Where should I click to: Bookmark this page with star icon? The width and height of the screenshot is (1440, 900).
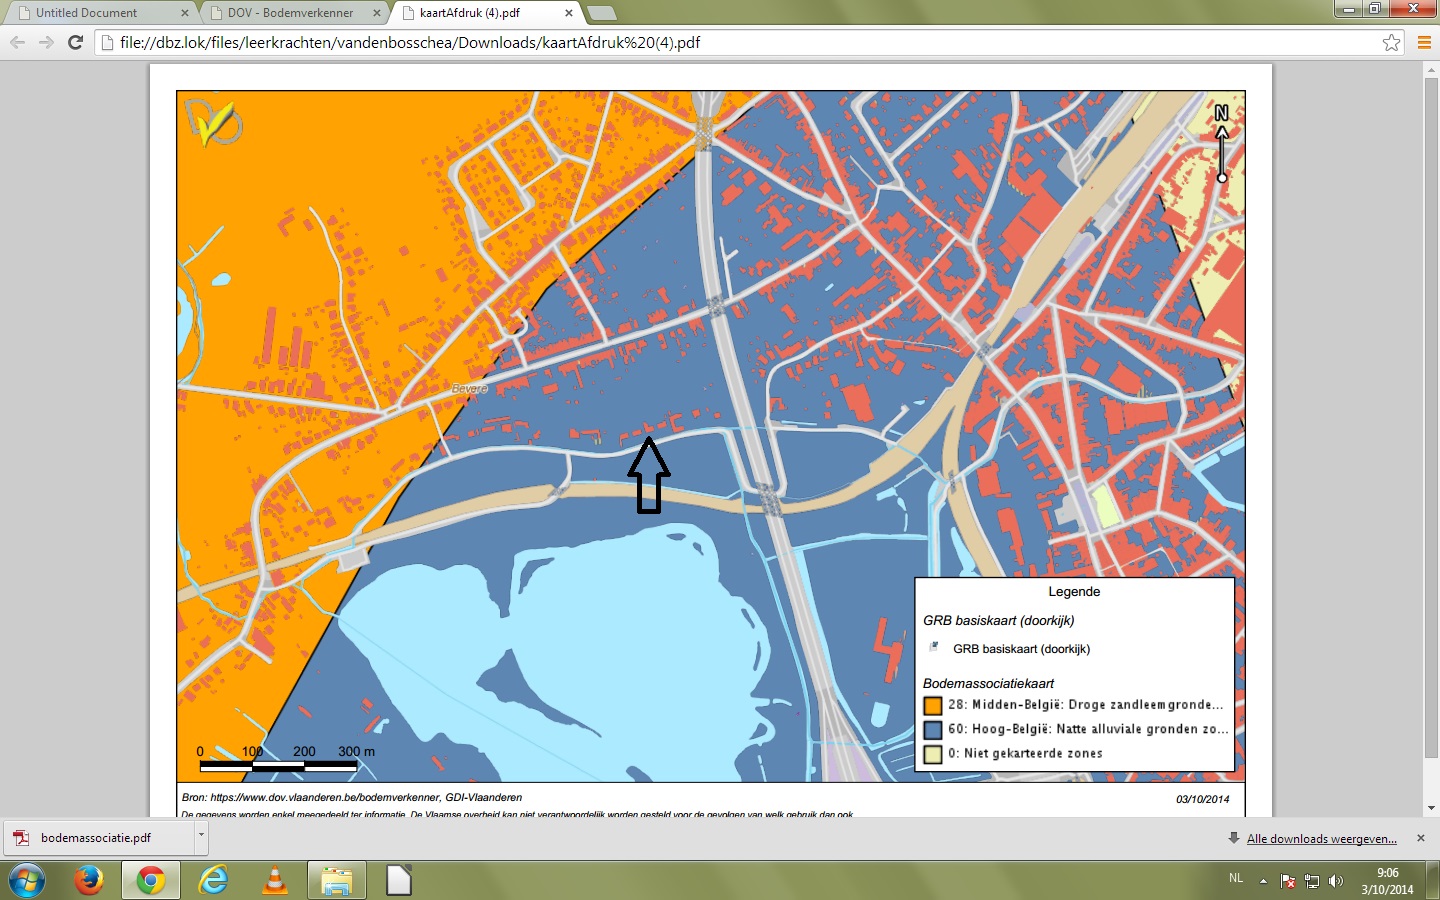[1391, 42]
